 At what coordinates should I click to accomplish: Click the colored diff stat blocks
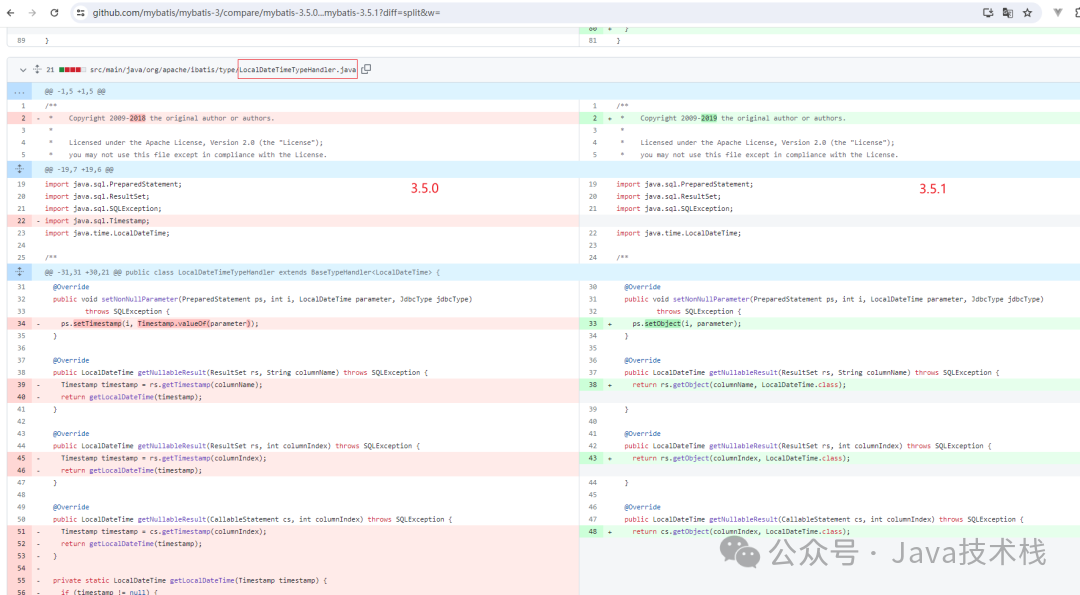point(72,69)
